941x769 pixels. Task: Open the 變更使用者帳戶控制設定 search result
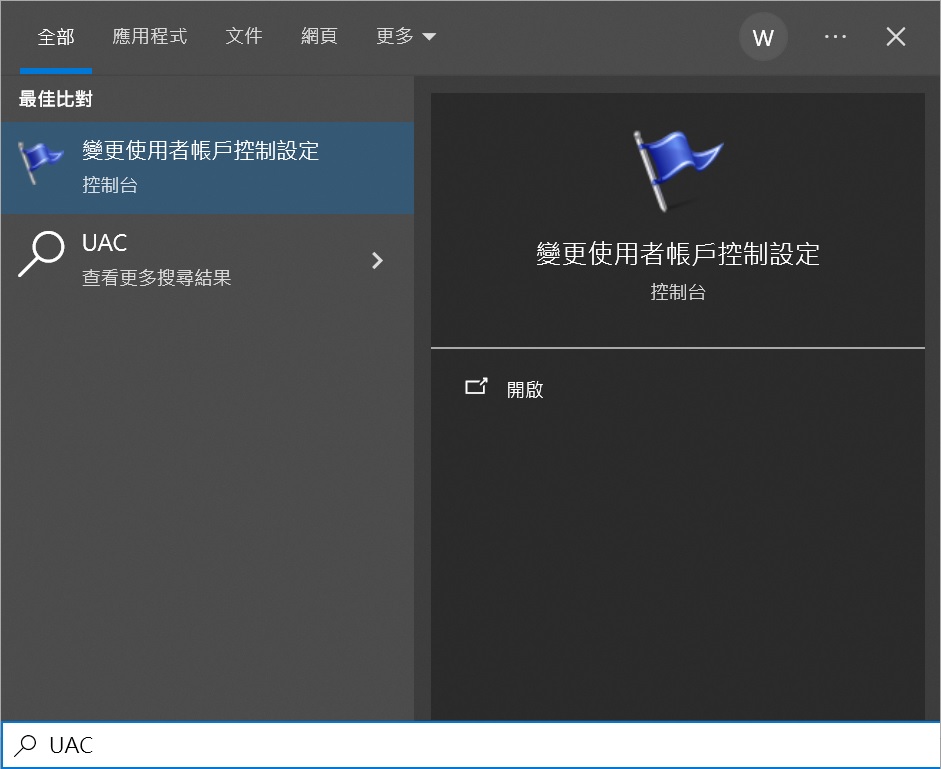click(x=208, y=167)
